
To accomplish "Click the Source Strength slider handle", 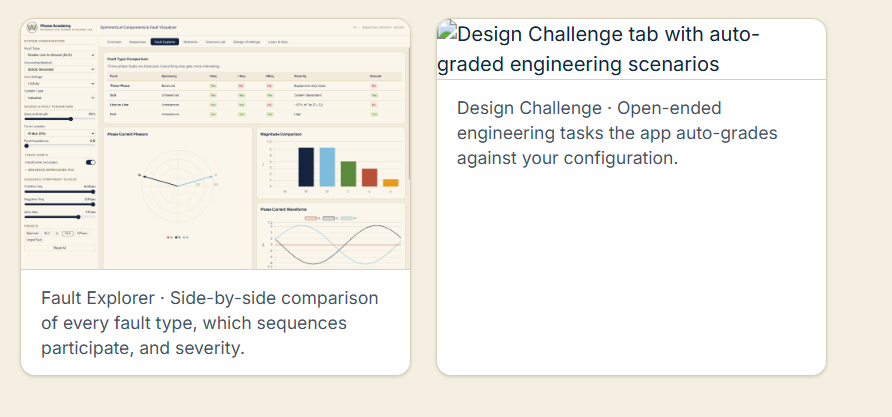I will 71,119.
